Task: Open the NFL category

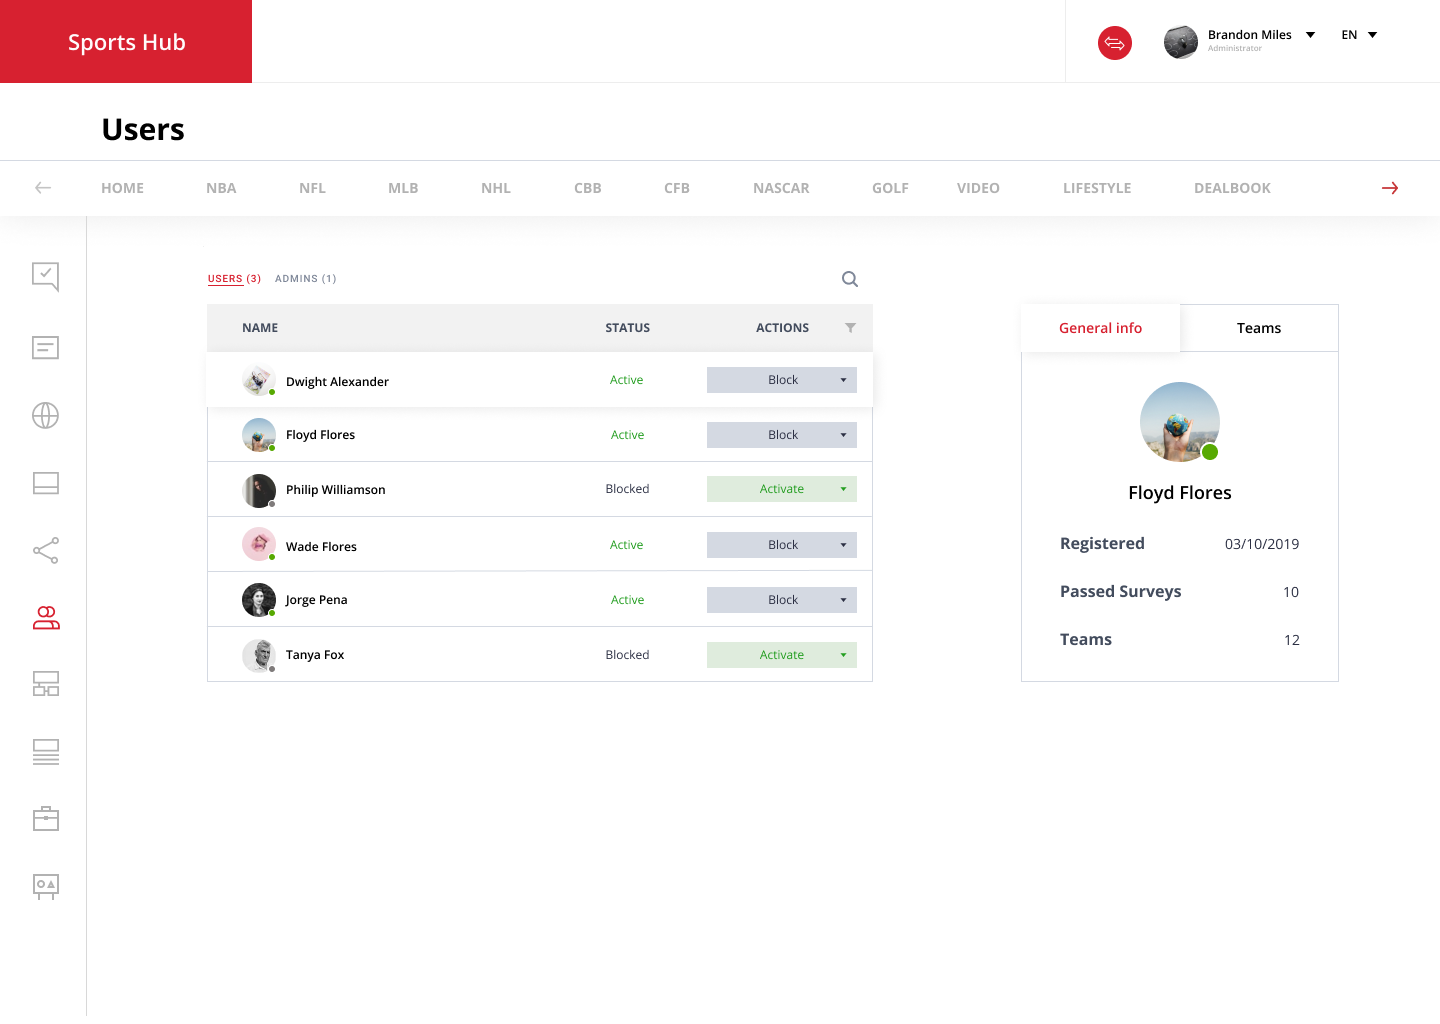Action: (312, 188)
